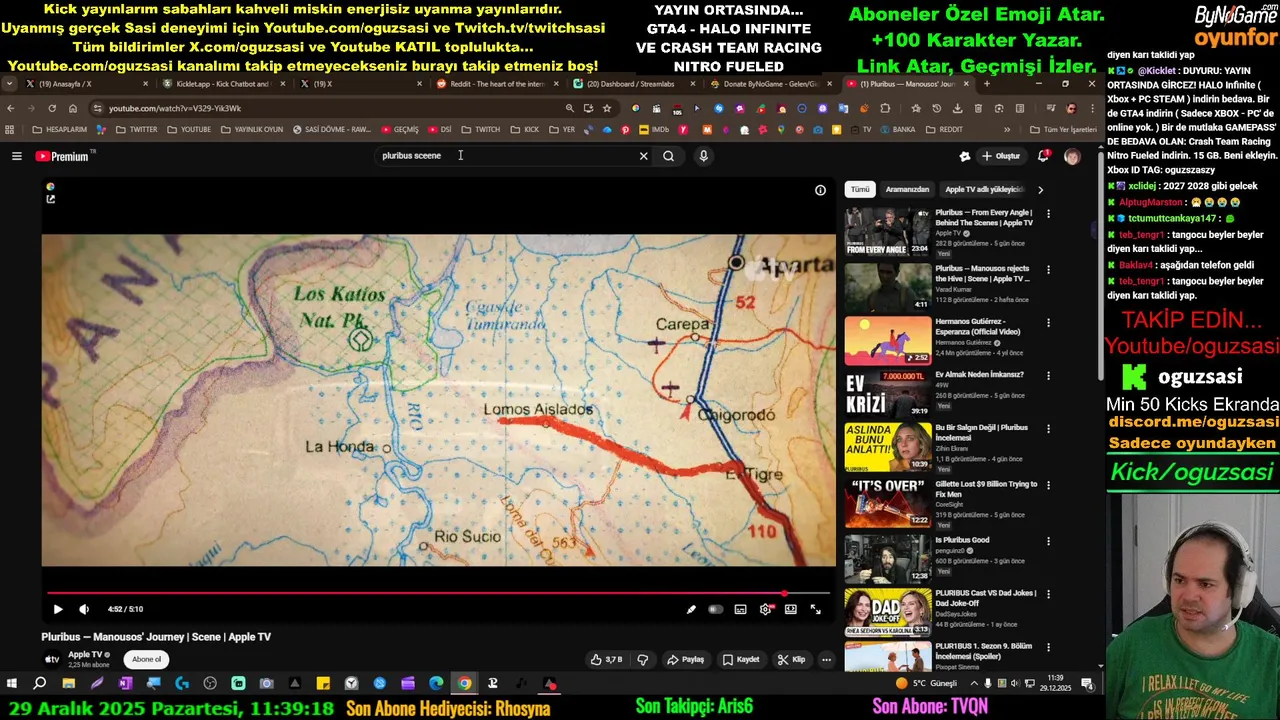Open the YAYINLIK OYUN bookmarks folder
The height and width of the screenshot is (720, 1280).
252,129
